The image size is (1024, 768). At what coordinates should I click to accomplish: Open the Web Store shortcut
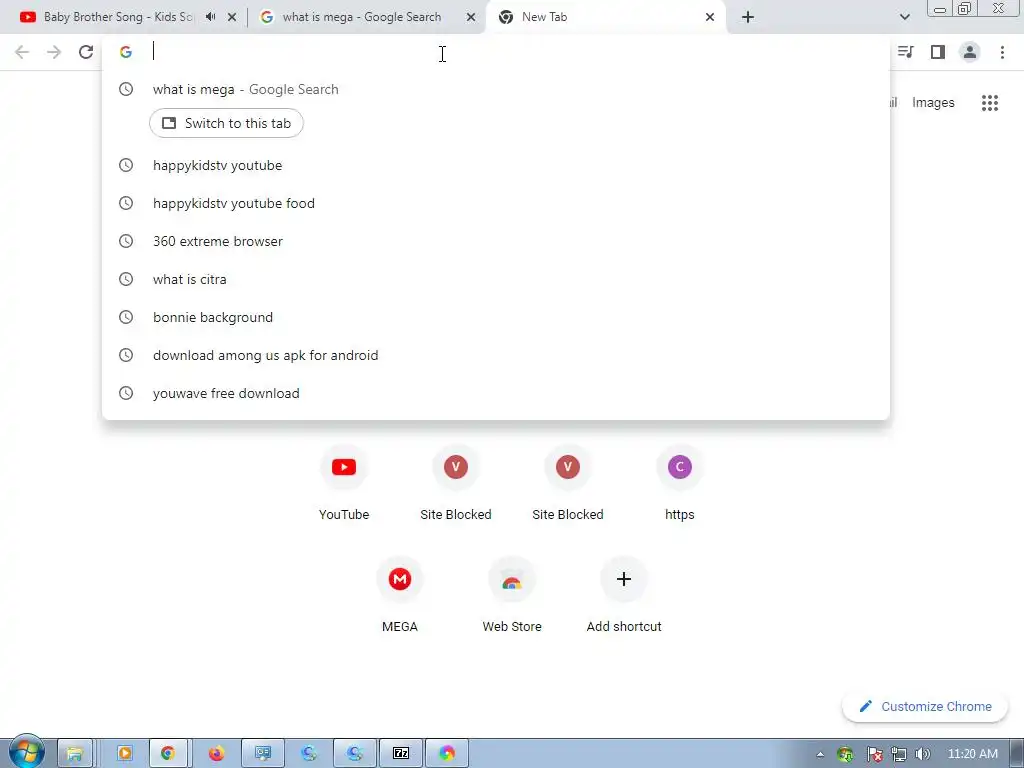click(512, 596)
